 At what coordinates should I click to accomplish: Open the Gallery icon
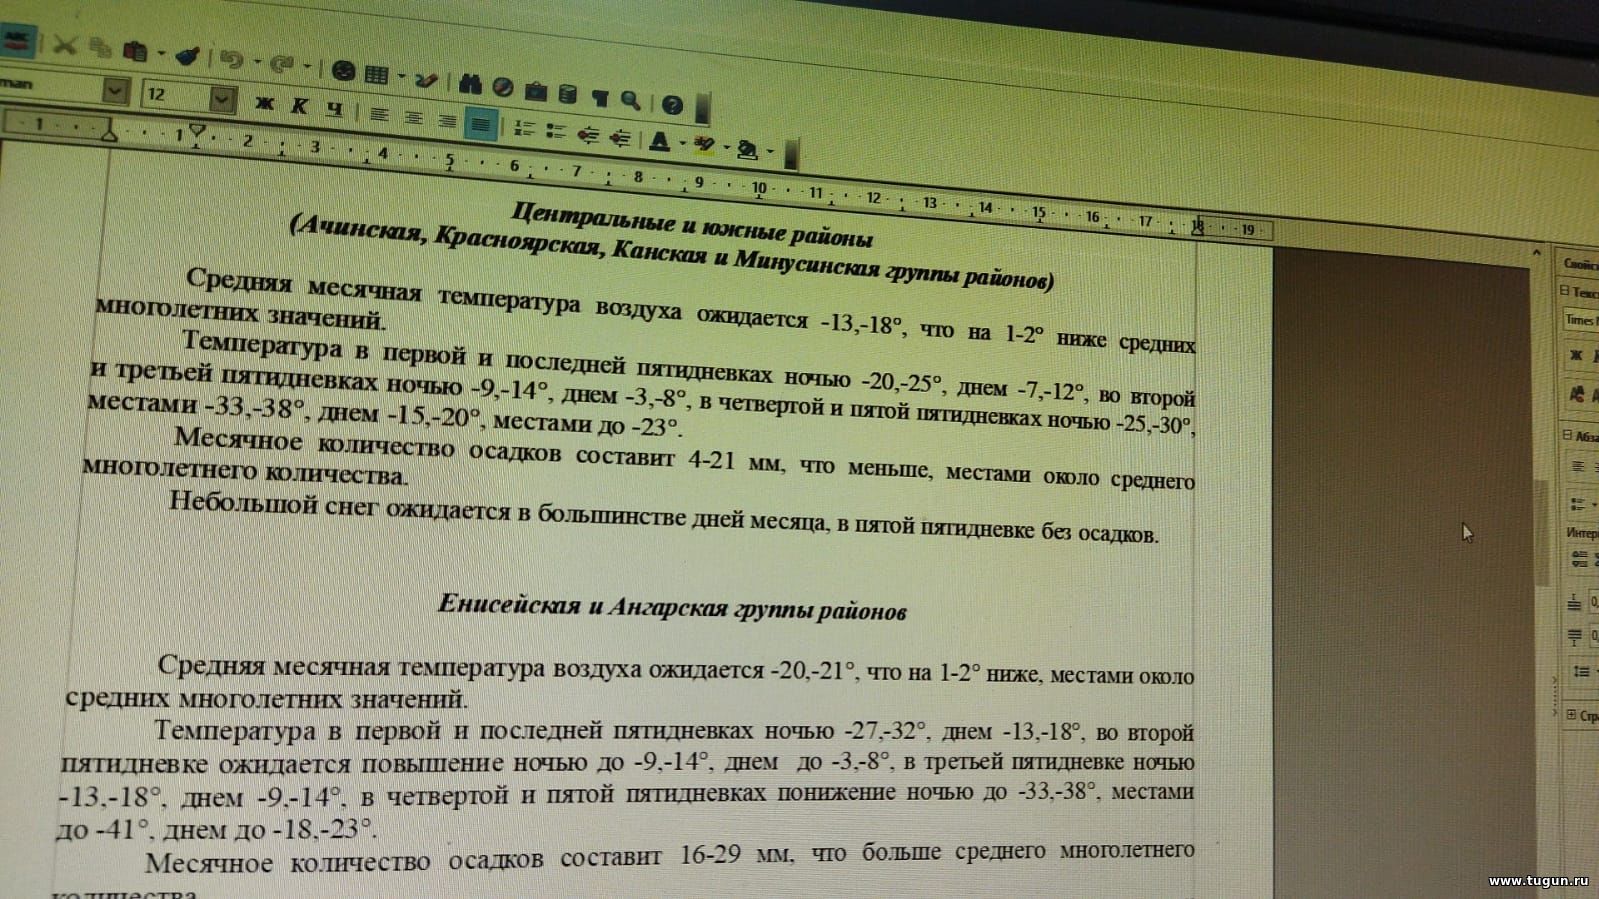point(536,91)
